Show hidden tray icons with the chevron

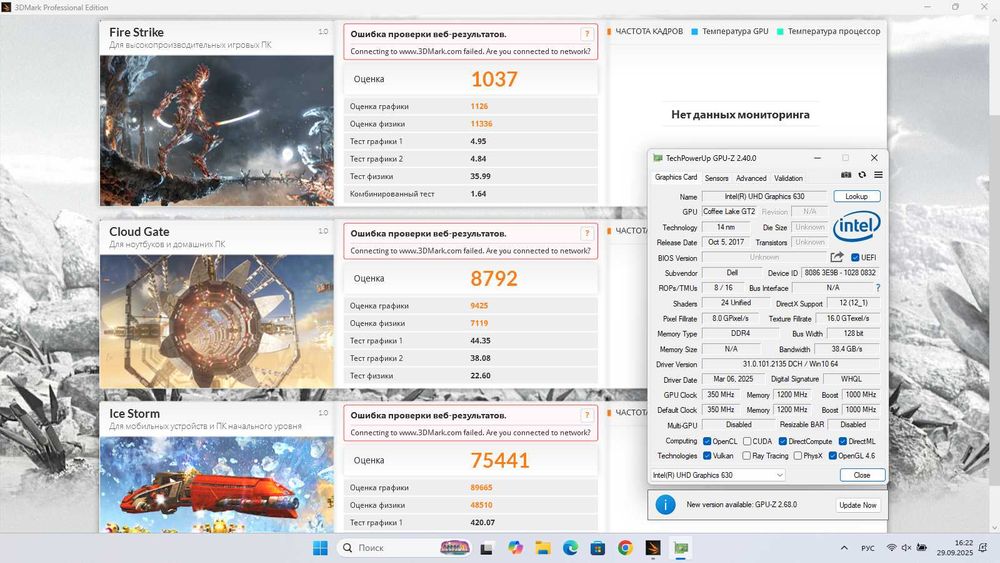pos(844,548)
